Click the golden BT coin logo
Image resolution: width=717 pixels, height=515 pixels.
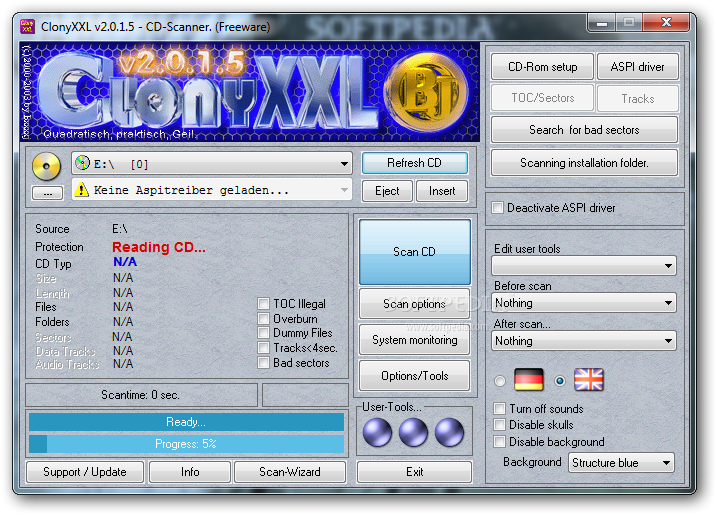pos(426,92)
